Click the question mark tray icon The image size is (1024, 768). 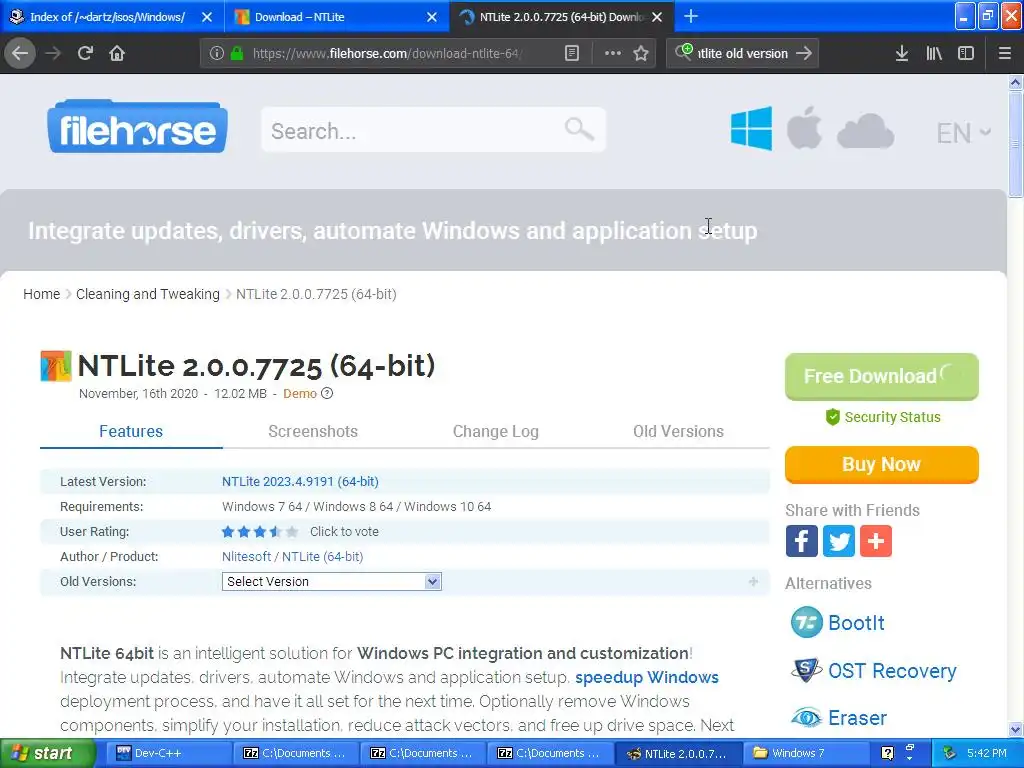(887, 753)
